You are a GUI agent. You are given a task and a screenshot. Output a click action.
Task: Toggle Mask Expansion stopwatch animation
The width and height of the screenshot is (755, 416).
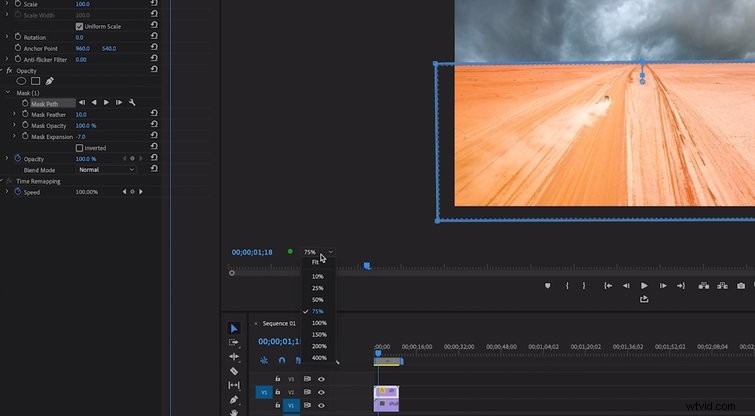point(25,136)
